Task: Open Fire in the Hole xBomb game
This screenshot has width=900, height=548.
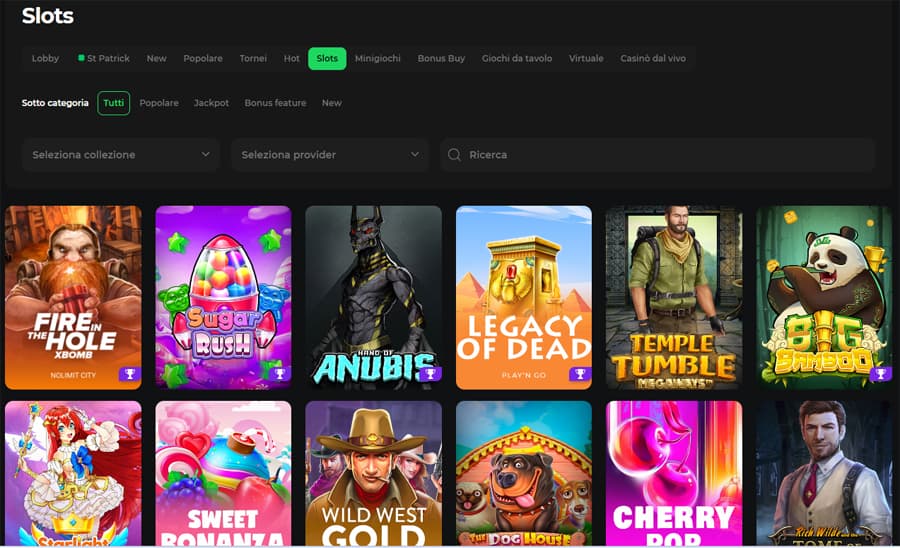Action: [73, 297]
